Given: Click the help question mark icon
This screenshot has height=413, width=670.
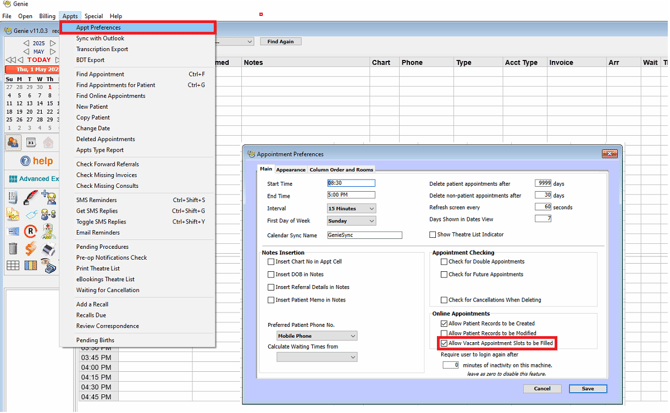Looking at the screenshot, I should (26, 160).
